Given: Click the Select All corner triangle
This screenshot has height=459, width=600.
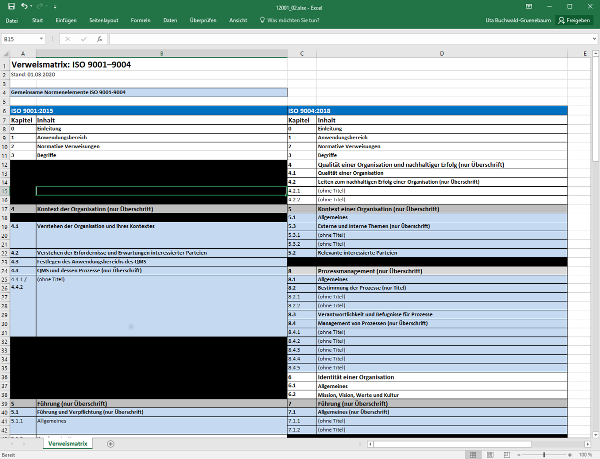Looking at the screenshot, I should pyautogui.click(x=4, y=52).
